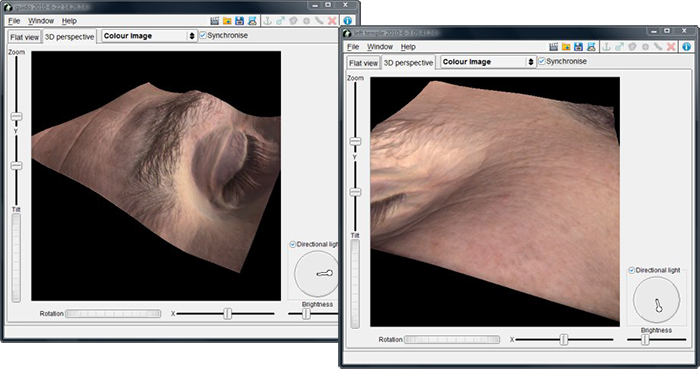Click clapperboard icon in guido window toolbar
Screen dimensions: 700x369
pos(215,21)
